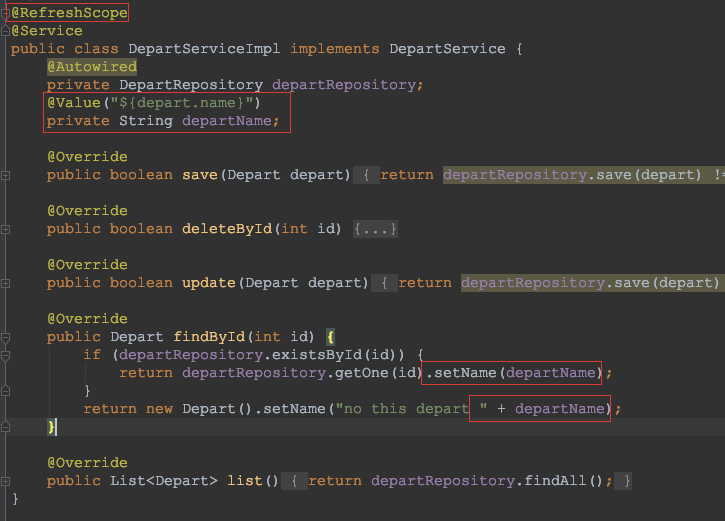This screenshot has height=521, width=725.
Task: Expand the {...} placeholder of deleteById
Action: coord(375,229)
